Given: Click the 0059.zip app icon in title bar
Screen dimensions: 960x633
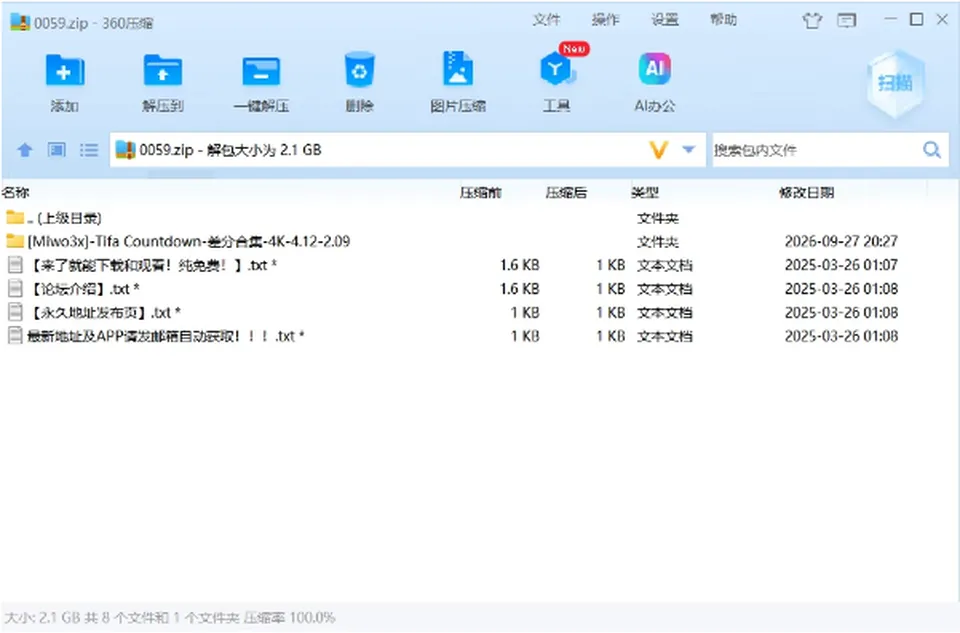Looking at the screenshot, I should point(20,22).
